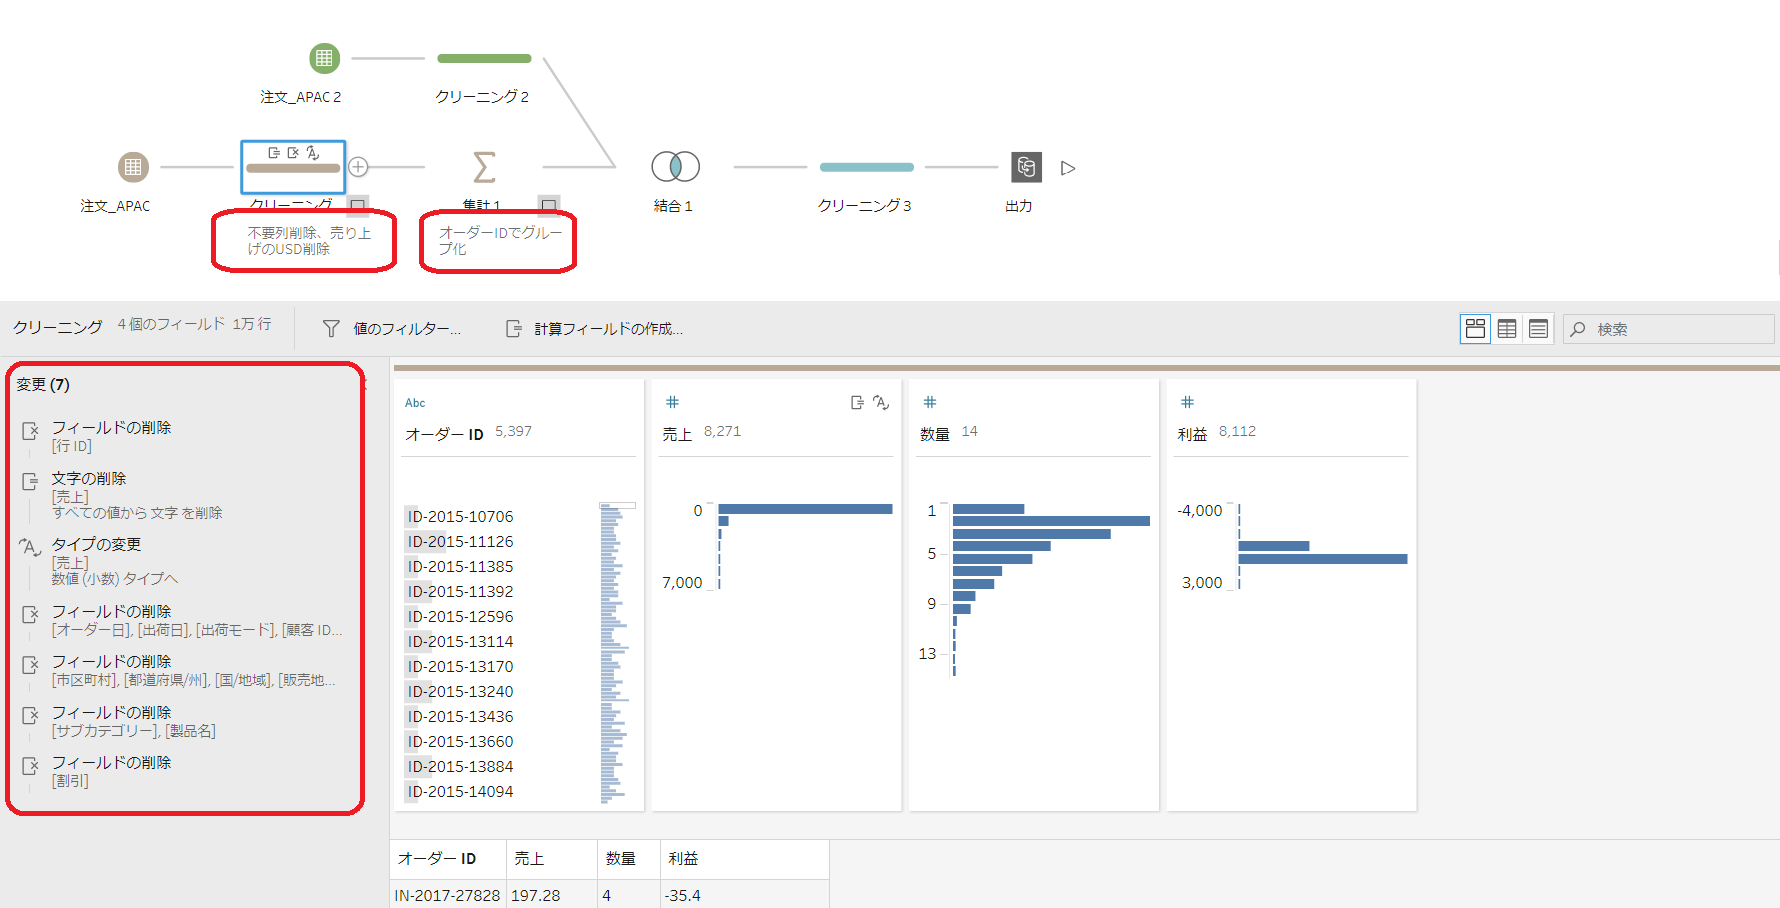Image resolution: width=1780 pixels, height=908 pixels.
Task: Select the 文字の削除 change entry
Action: click(x=89, y=478)
